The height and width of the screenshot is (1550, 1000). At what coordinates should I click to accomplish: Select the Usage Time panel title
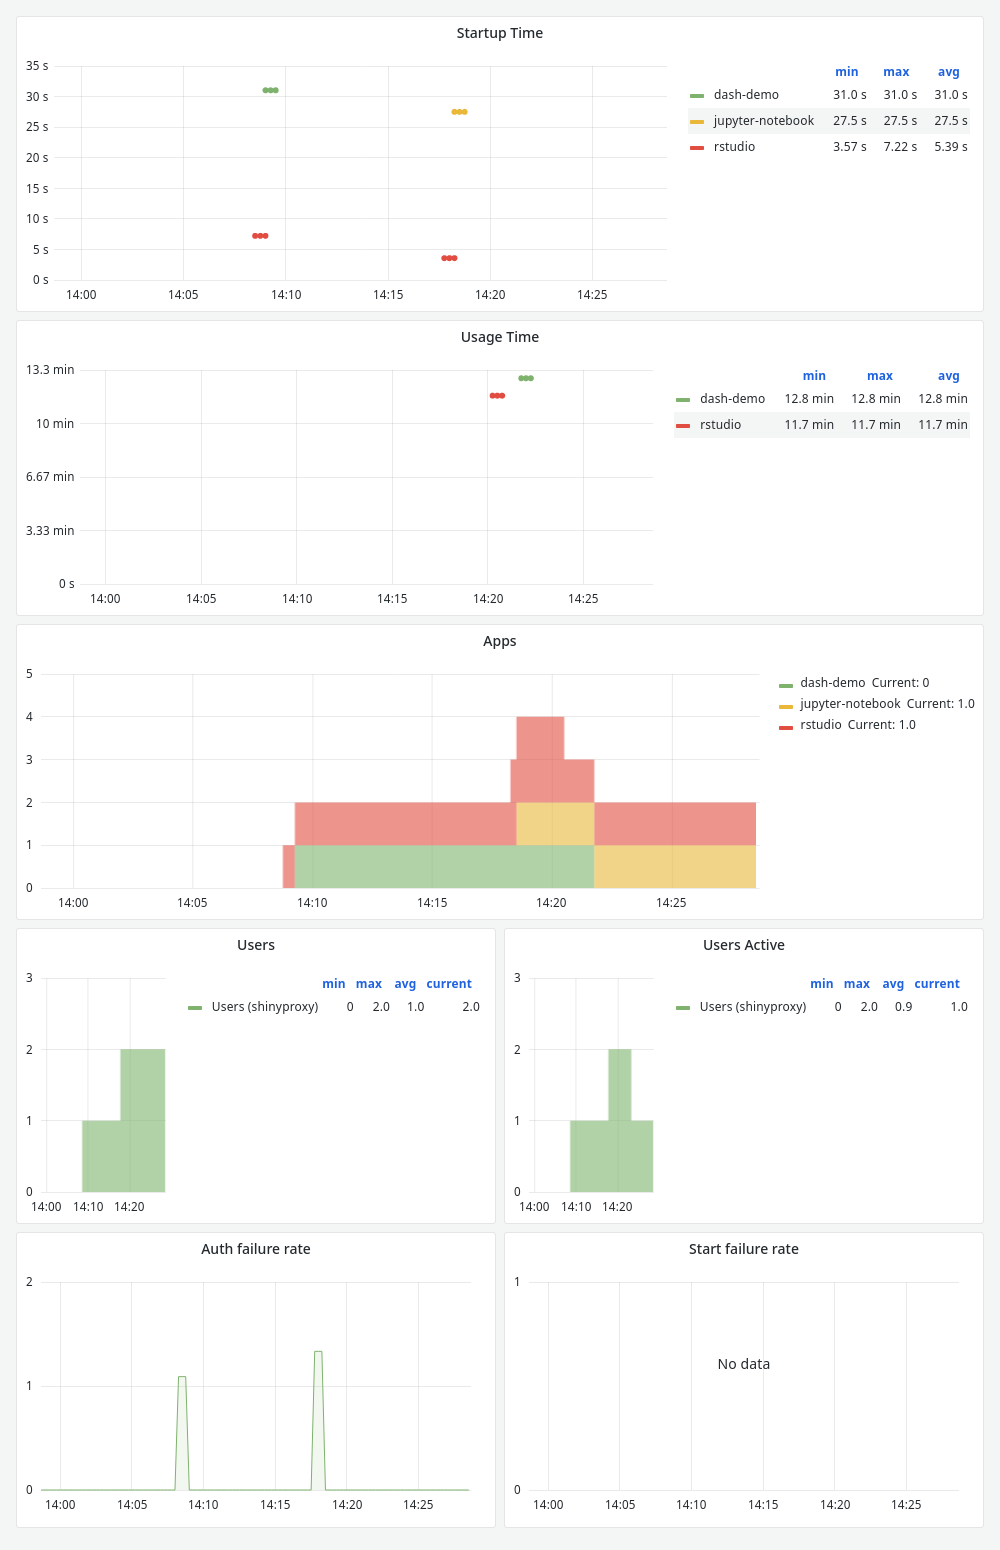coord(500,337)
